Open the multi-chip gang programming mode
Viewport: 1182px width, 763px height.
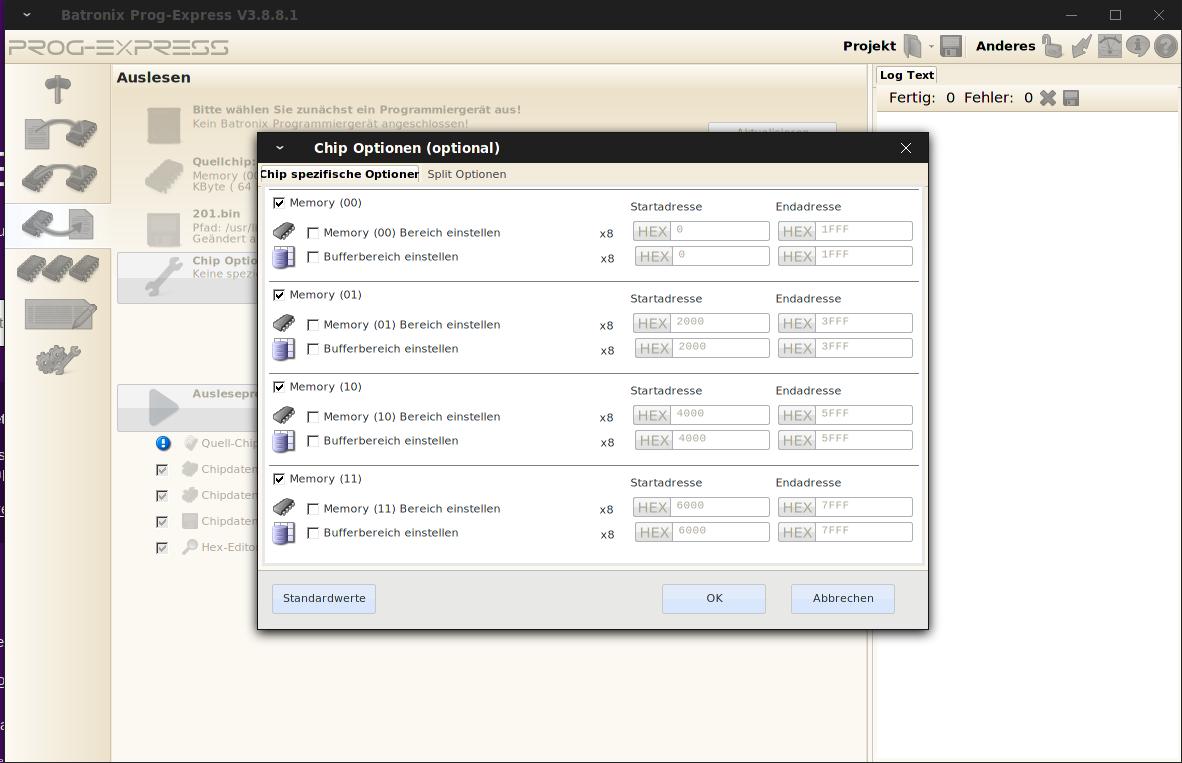tap(58, 268)
